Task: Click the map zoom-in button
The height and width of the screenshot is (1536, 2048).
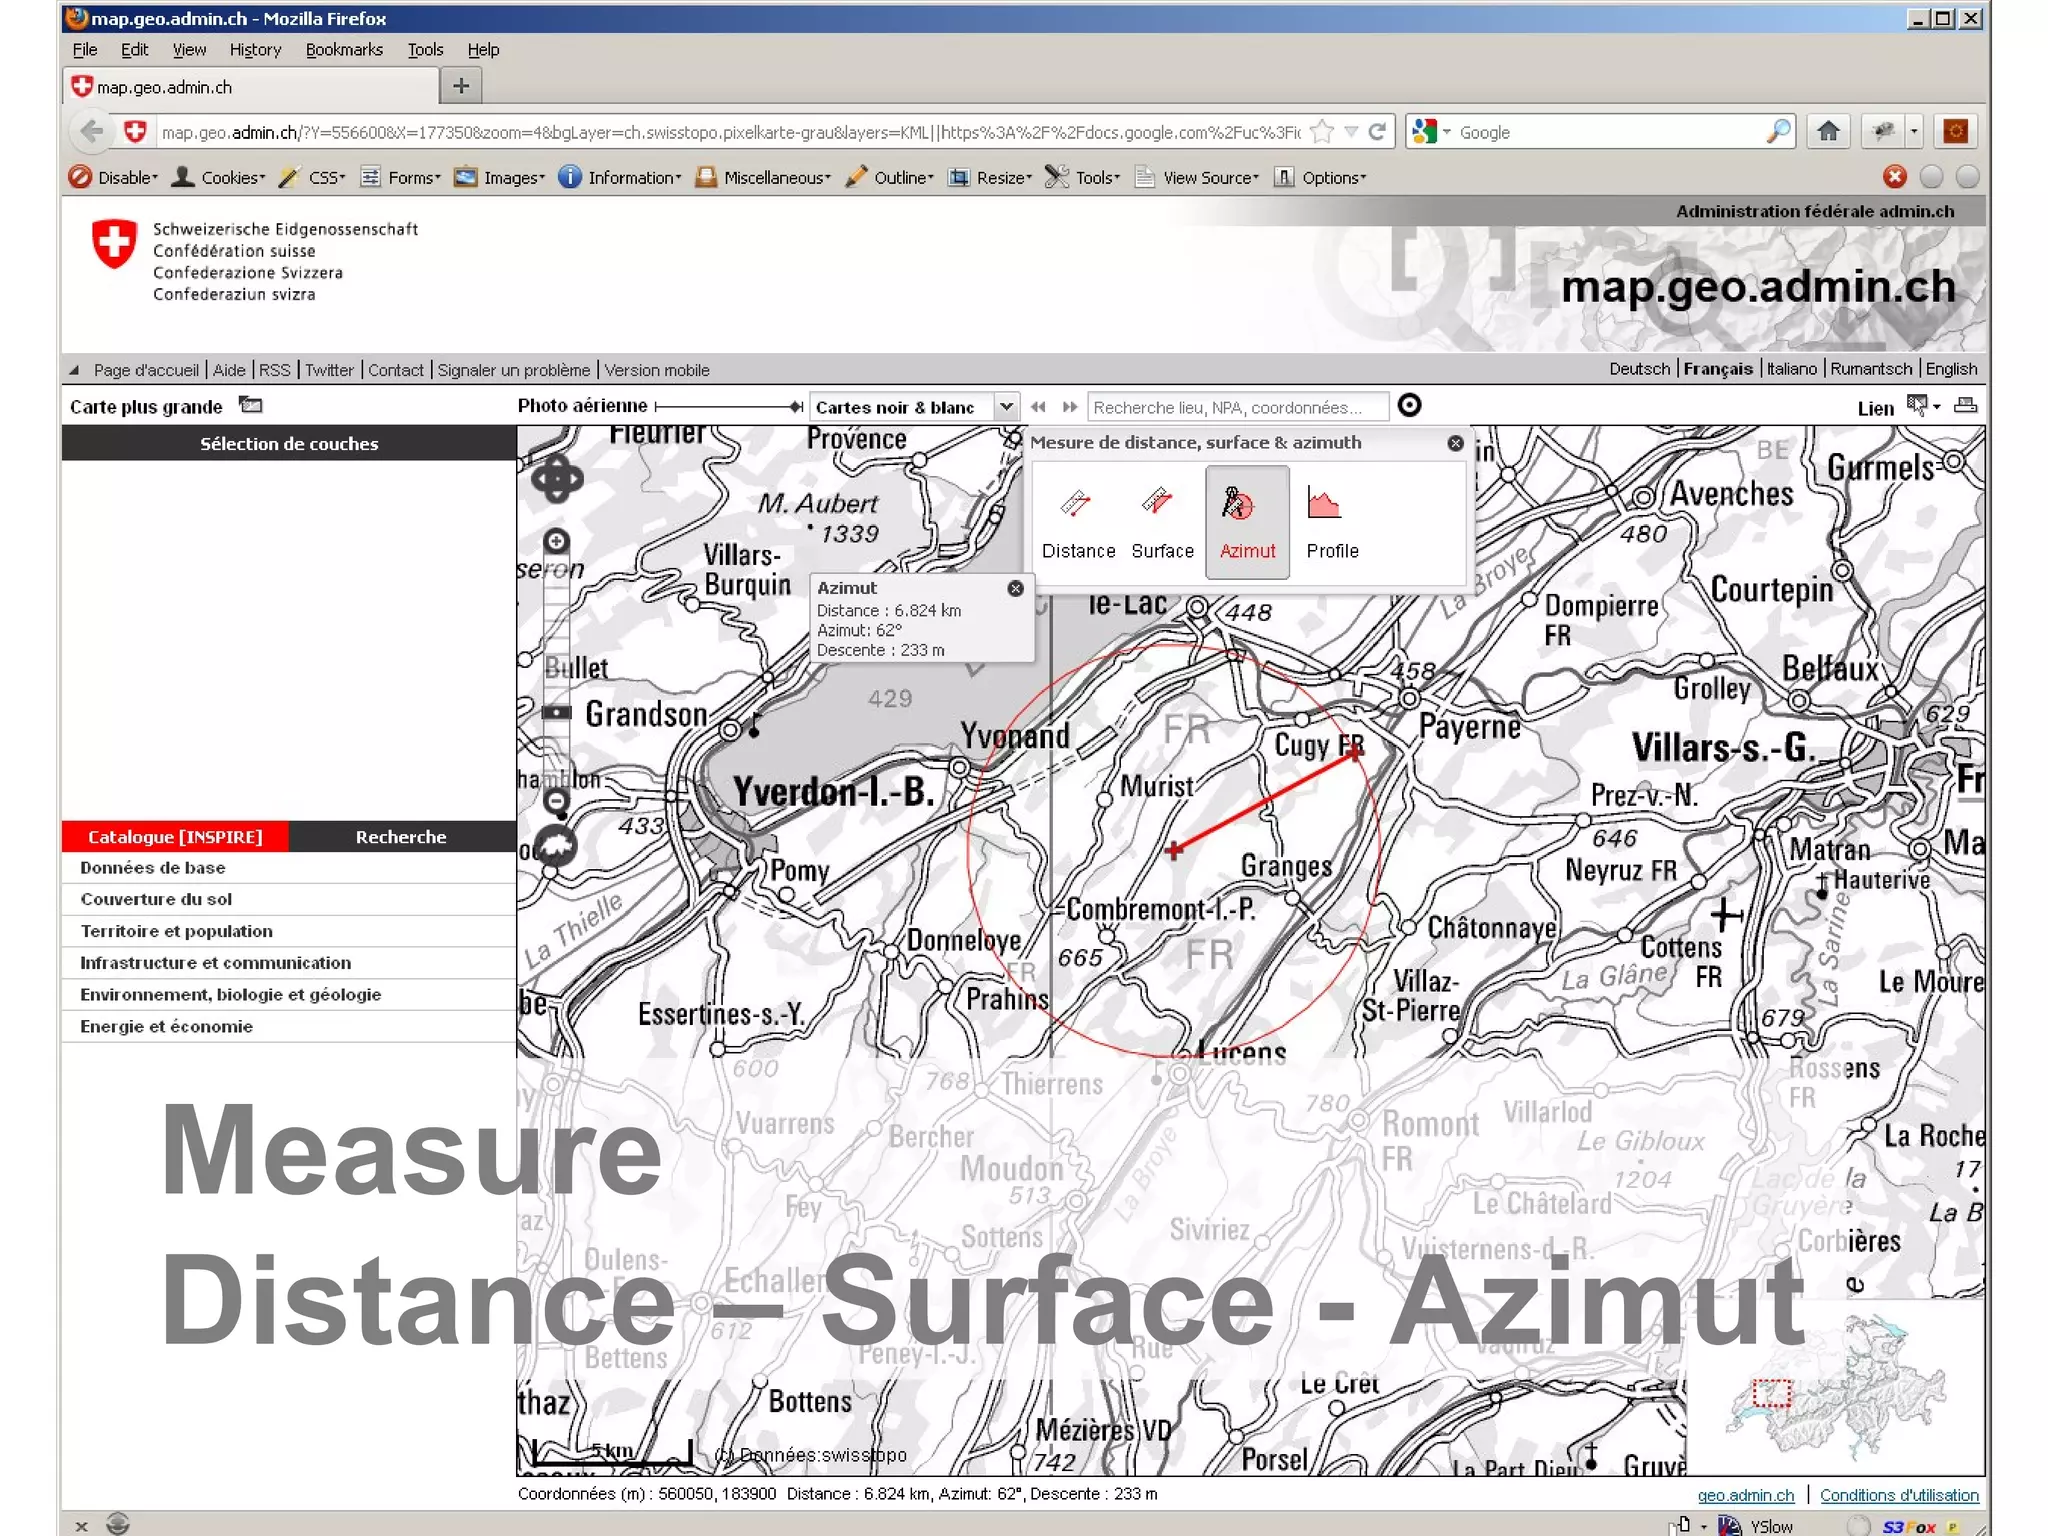Action: pos(556,541)
